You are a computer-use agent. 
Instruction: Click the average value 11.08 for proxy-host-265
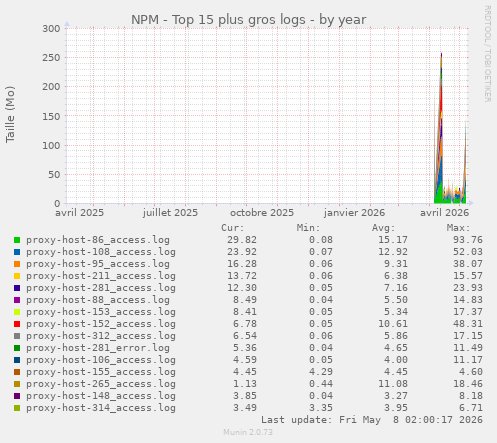pos(393,384)
